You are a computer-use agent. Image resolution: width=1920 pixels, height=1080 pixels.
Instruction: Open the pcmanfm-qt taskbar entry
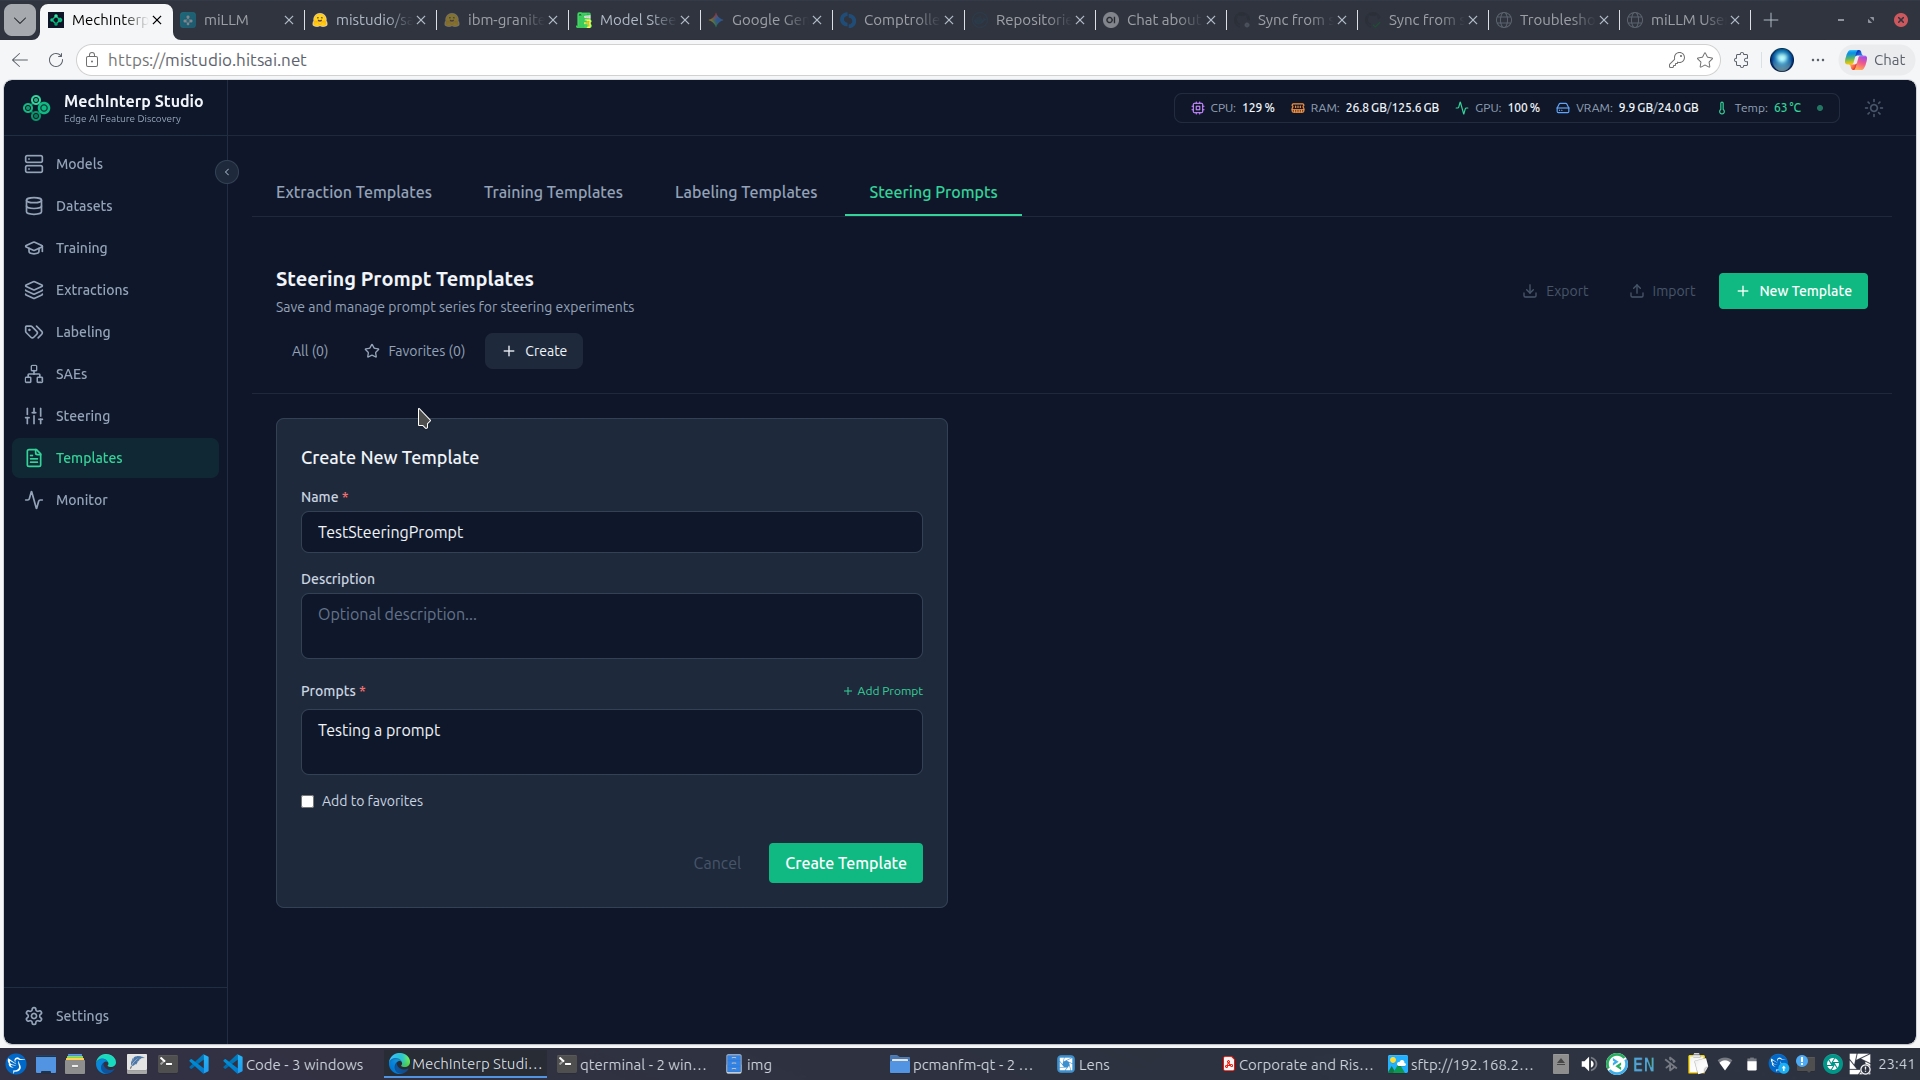[x=963, y=1065]
